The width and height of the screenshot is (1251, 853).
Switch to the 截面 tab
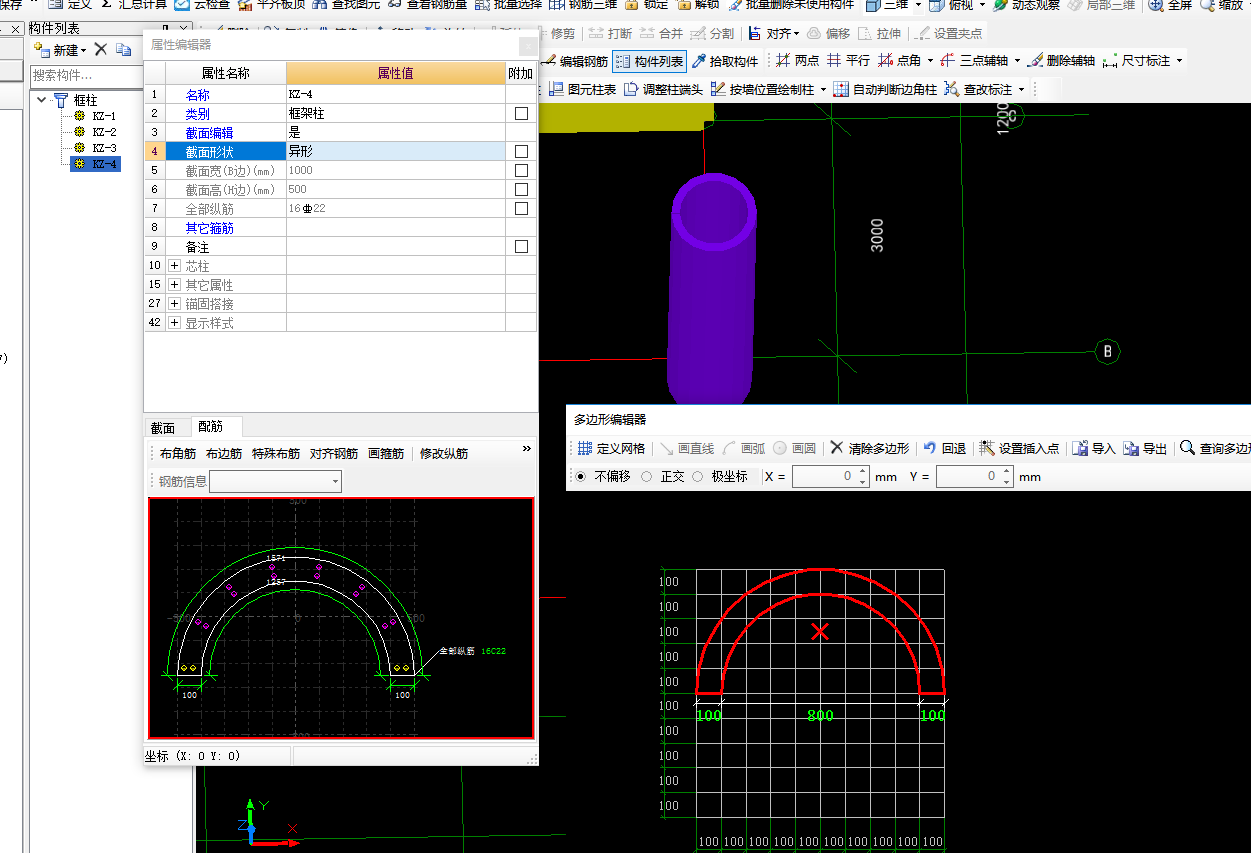click(163, 428)
